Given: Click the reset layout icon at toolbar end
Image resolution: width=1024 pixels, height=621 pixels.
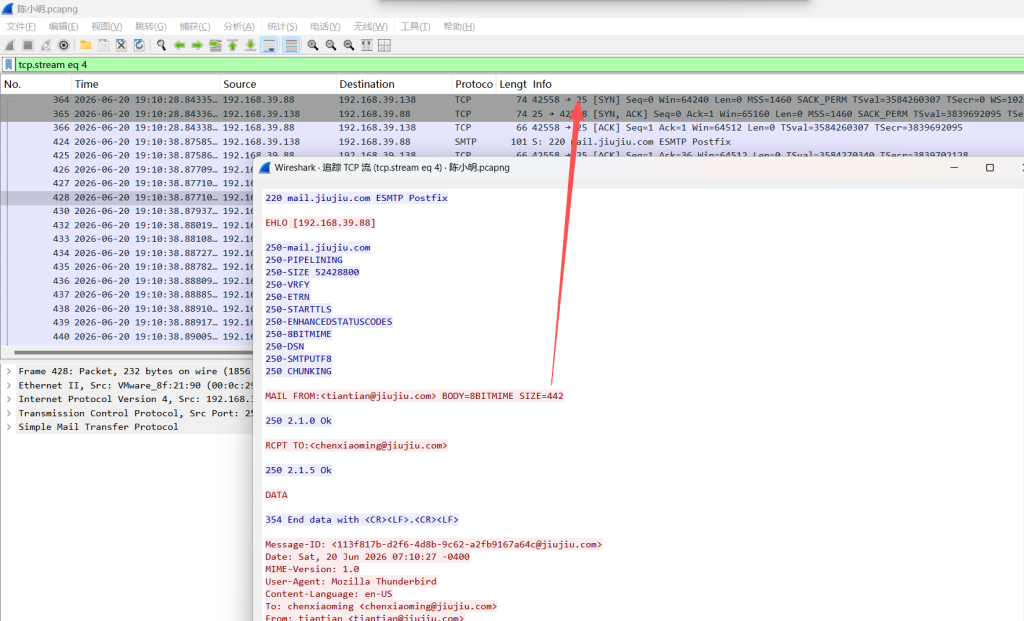Looking at the screenshot, I should tap(385, 45).
